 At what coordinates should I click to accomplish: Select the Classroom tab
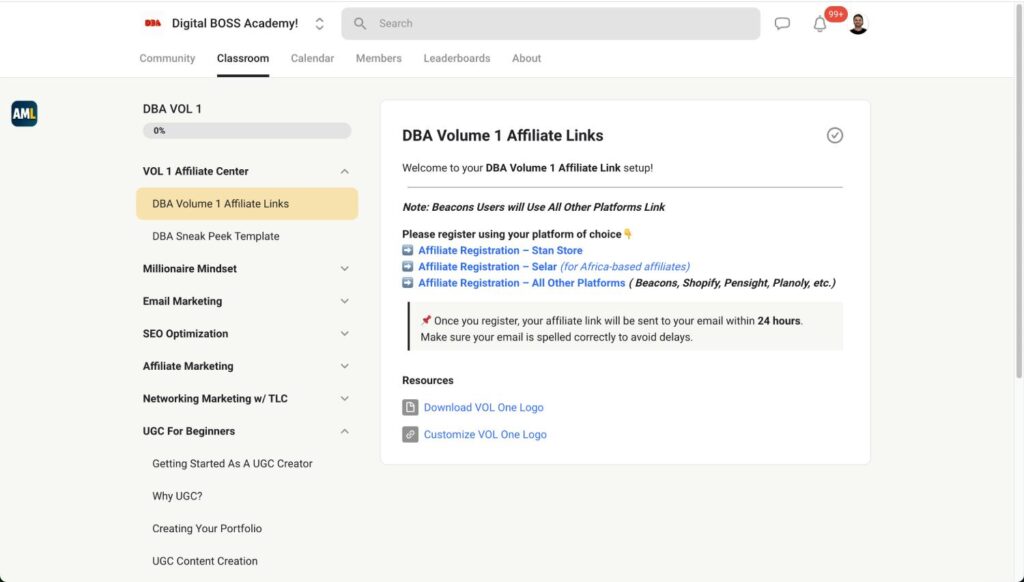coord(243,58)
